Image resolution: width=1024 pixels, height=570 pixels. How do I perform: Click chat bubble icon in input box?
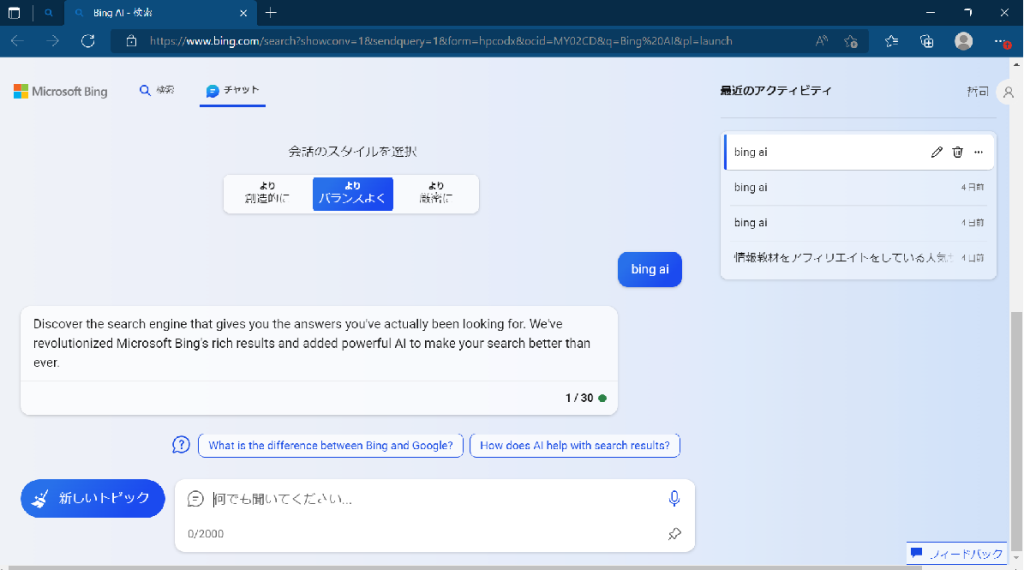(195, 499)
